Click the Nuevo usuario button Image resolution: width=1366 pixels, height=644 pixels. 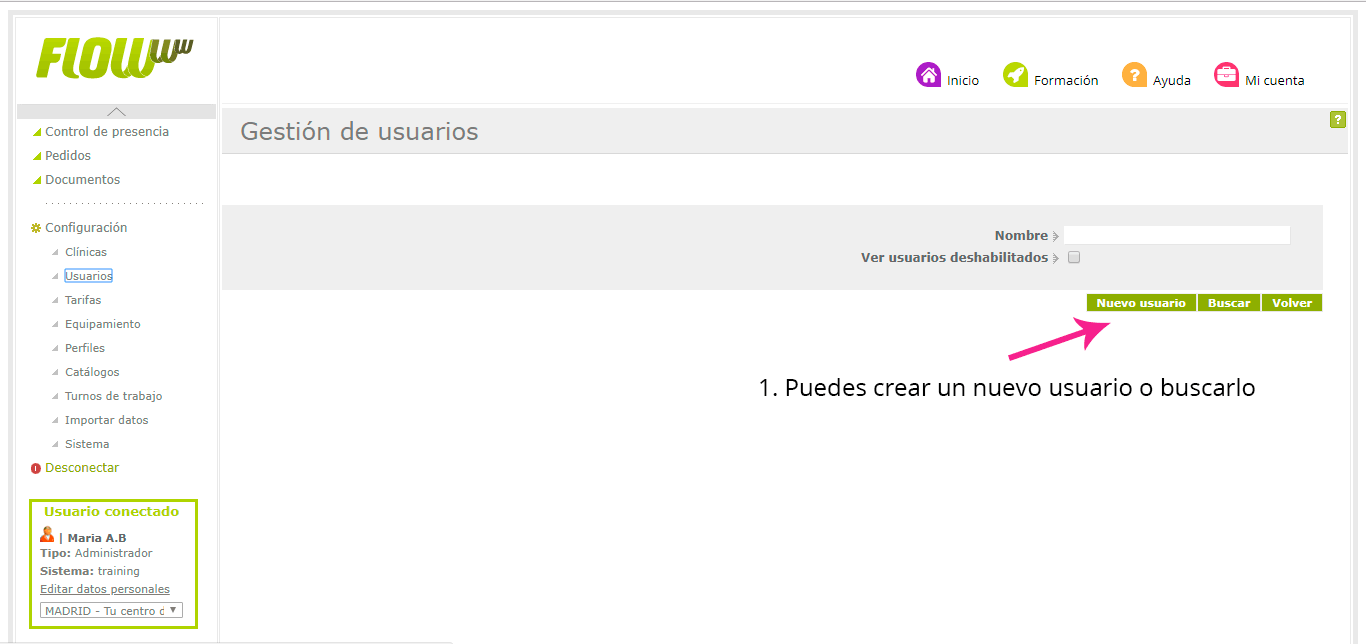point(1141,303)
